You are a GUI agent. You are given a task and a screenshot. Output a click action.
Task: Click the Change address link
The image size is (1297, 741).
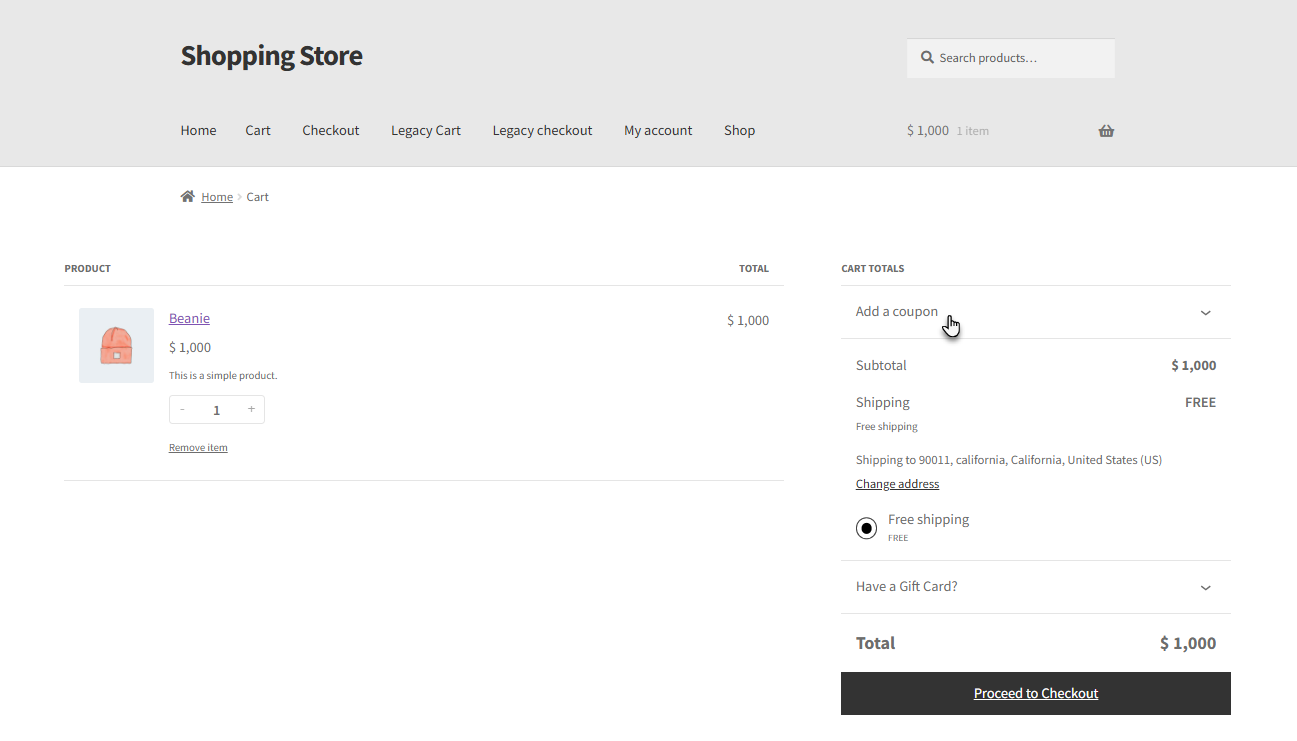point(897,484)
